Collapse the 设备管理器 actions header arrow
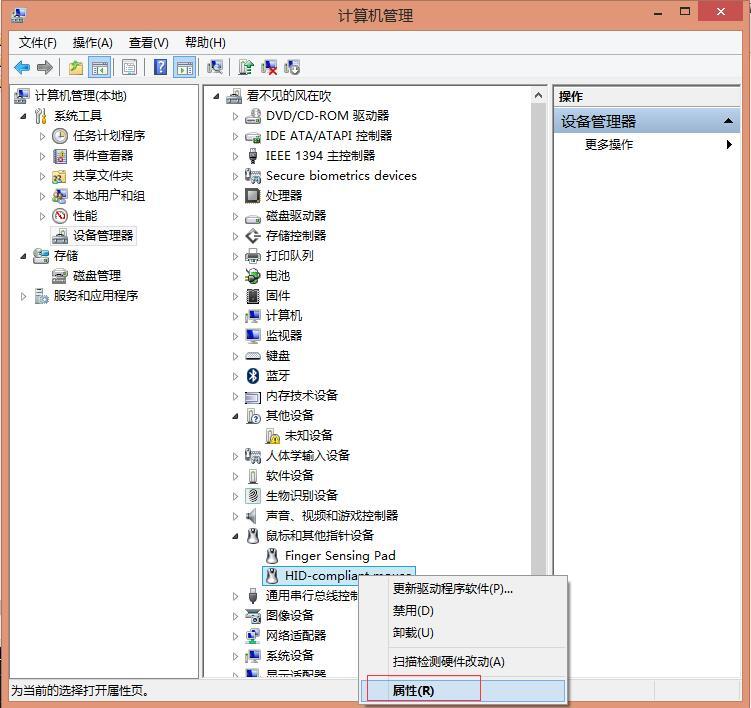Viewport: 751px width, 708px height. [729, 121]
